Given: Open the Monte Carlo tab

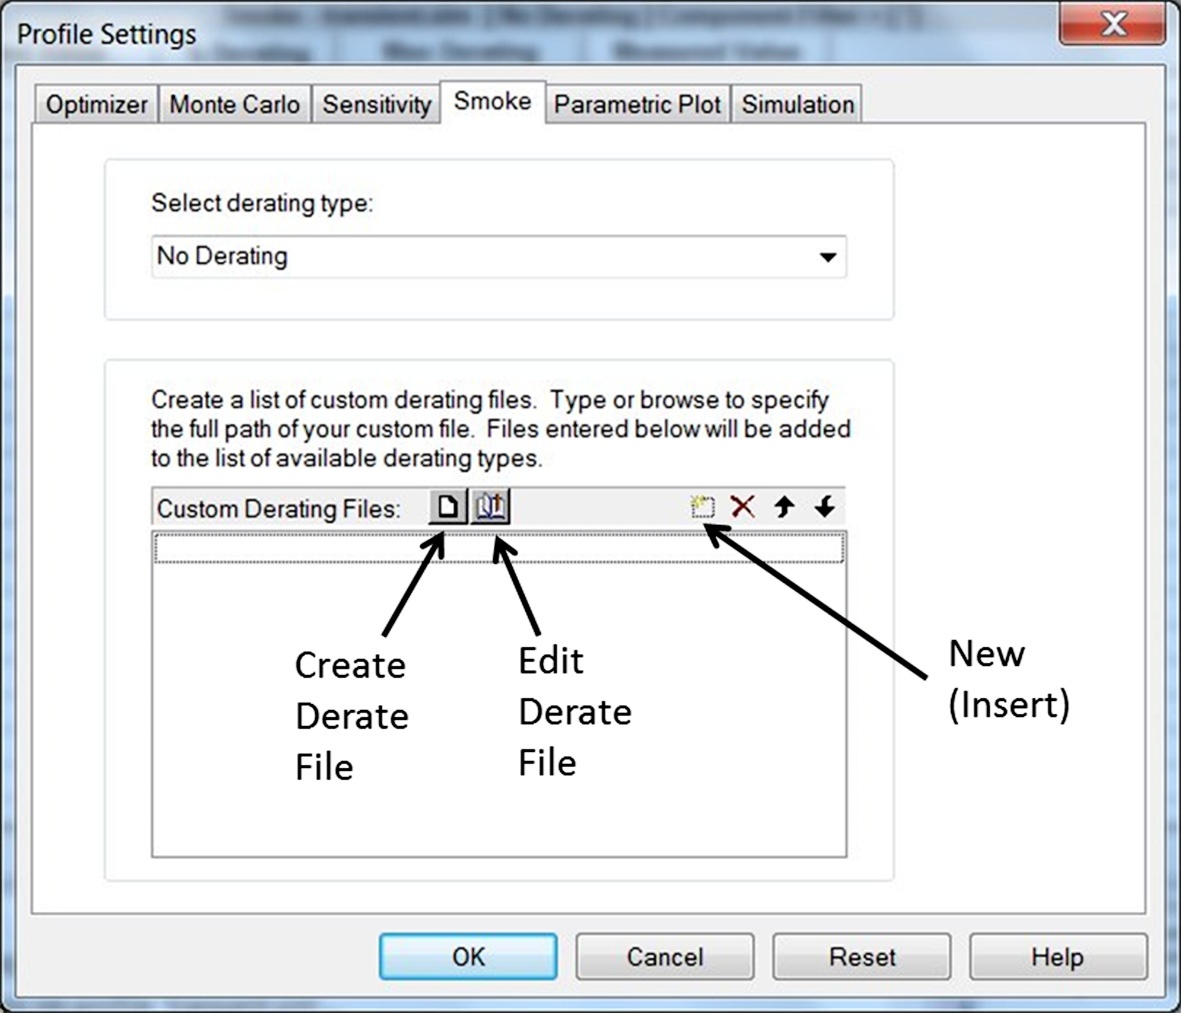Looking at the screenshot, I should point(234,105).
